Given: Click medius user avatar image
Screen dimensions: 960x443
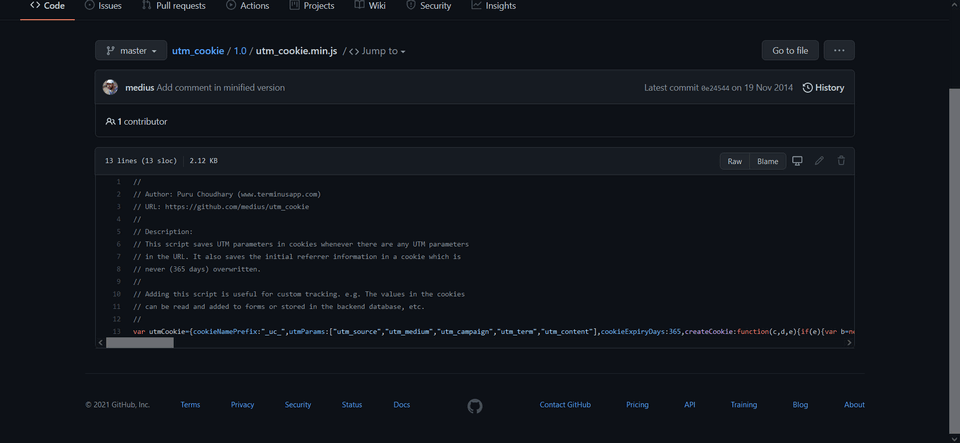Looking at the screenshot, I should (111, 88).
